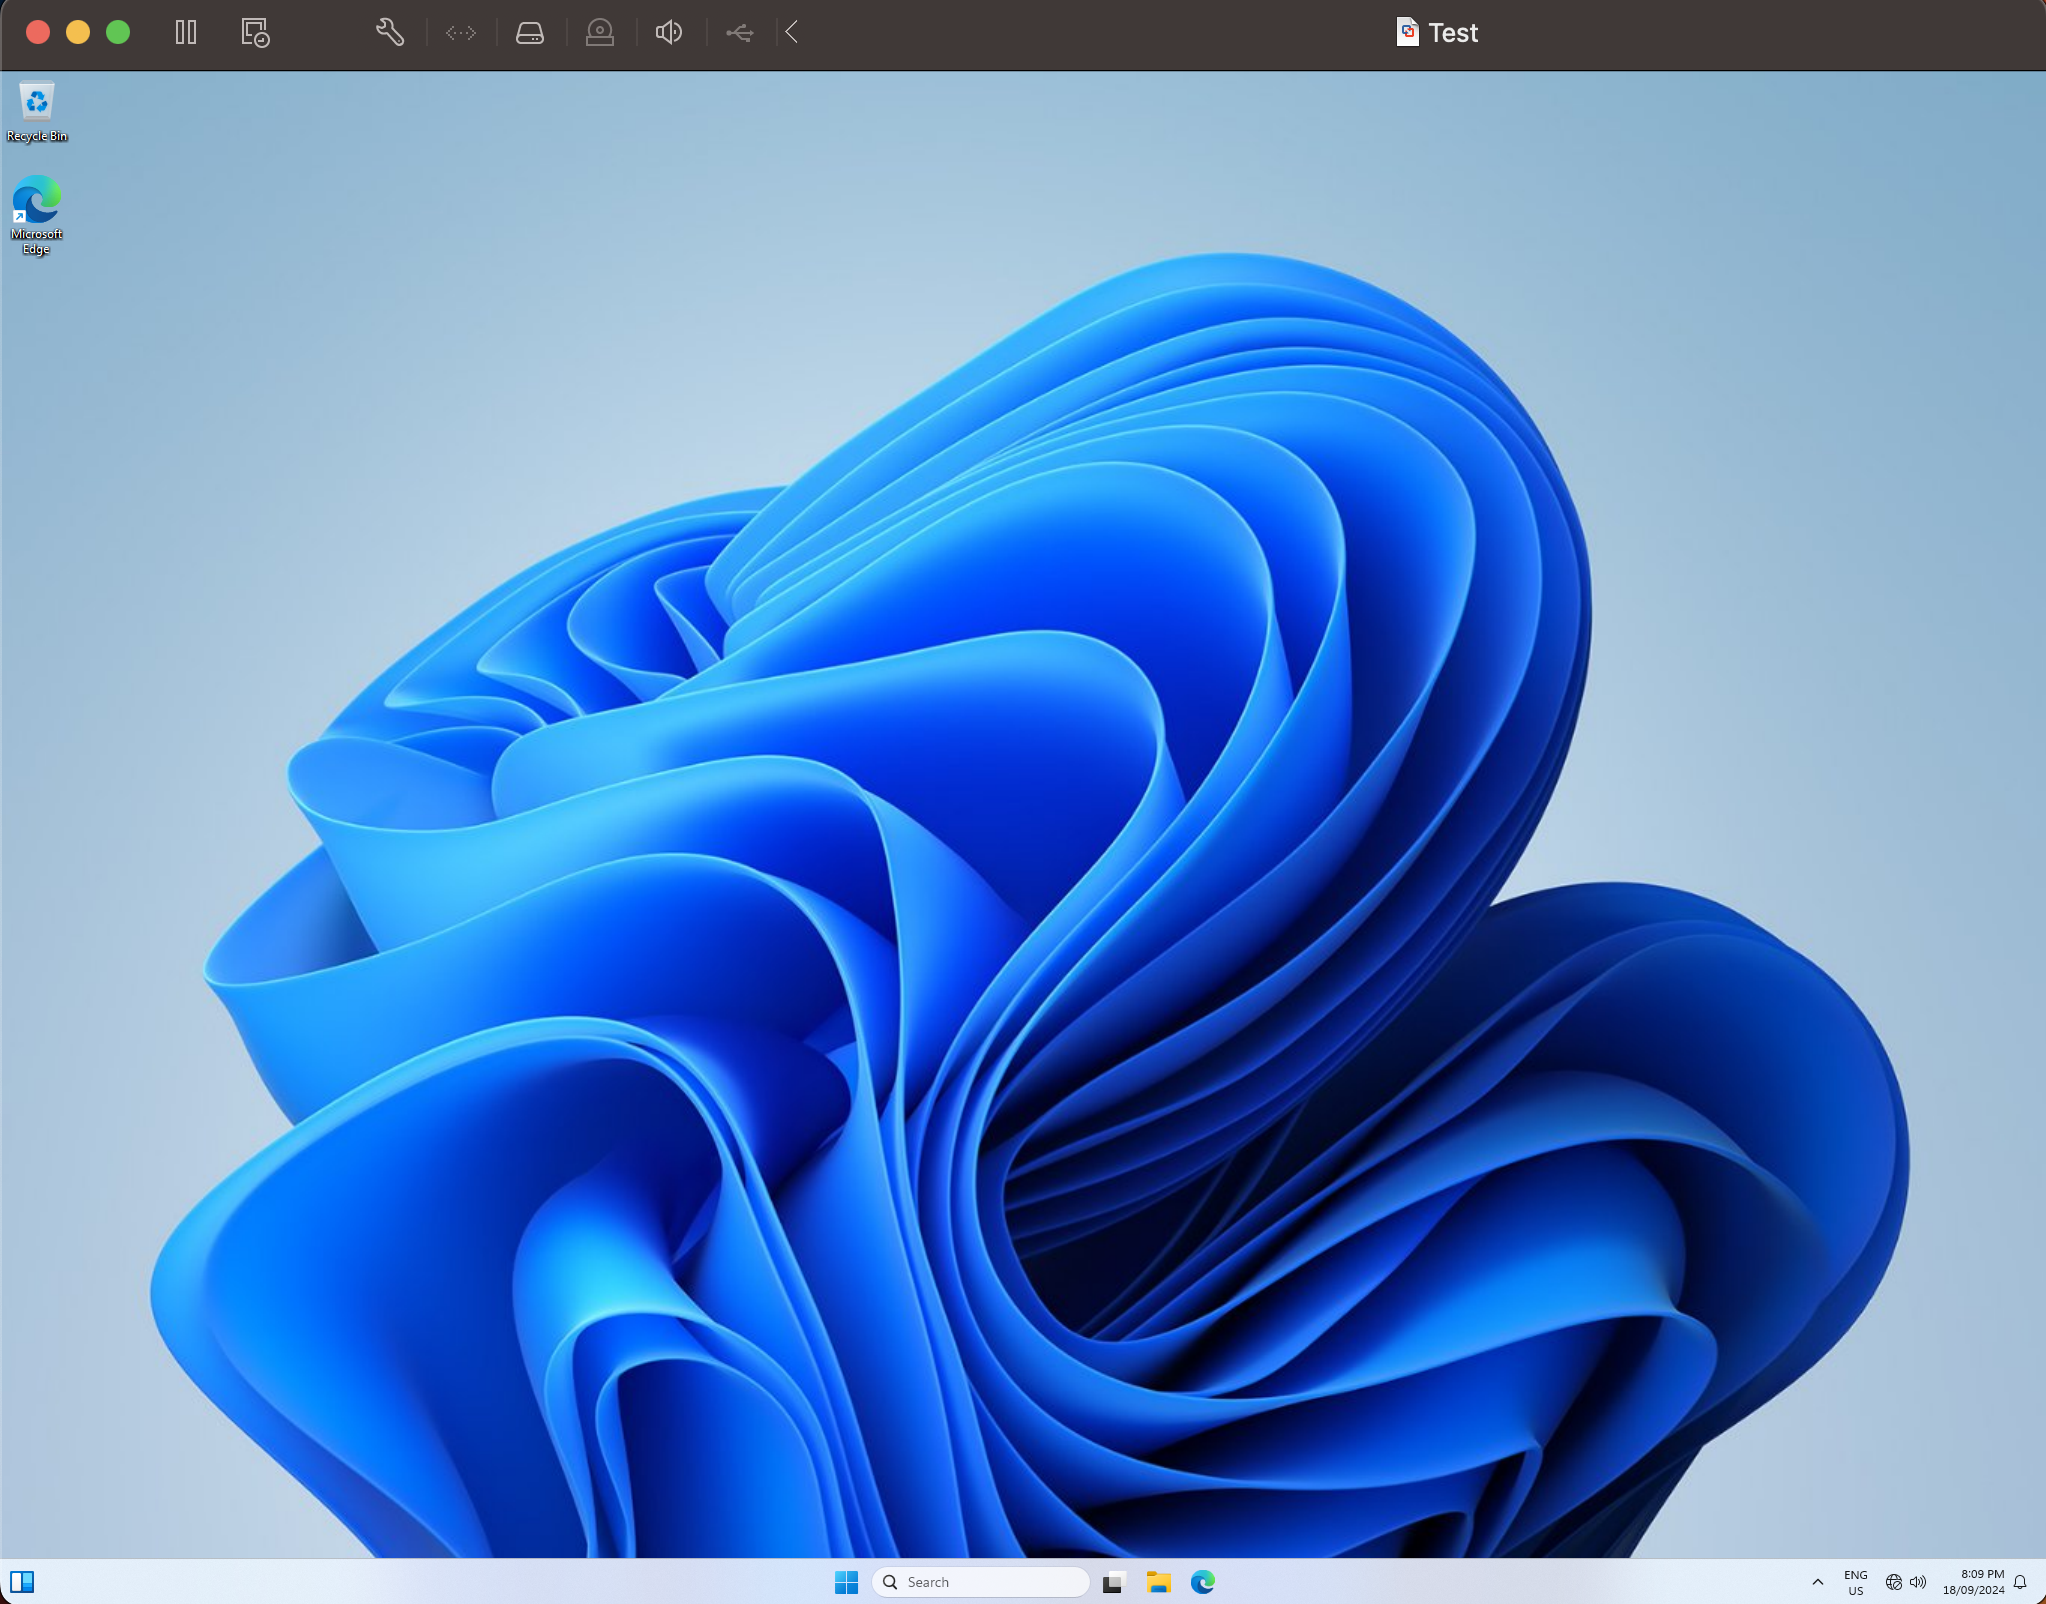2046x1604 pixels.
Task: Open the Windows Start menu
Action: tap(847, 1582)
